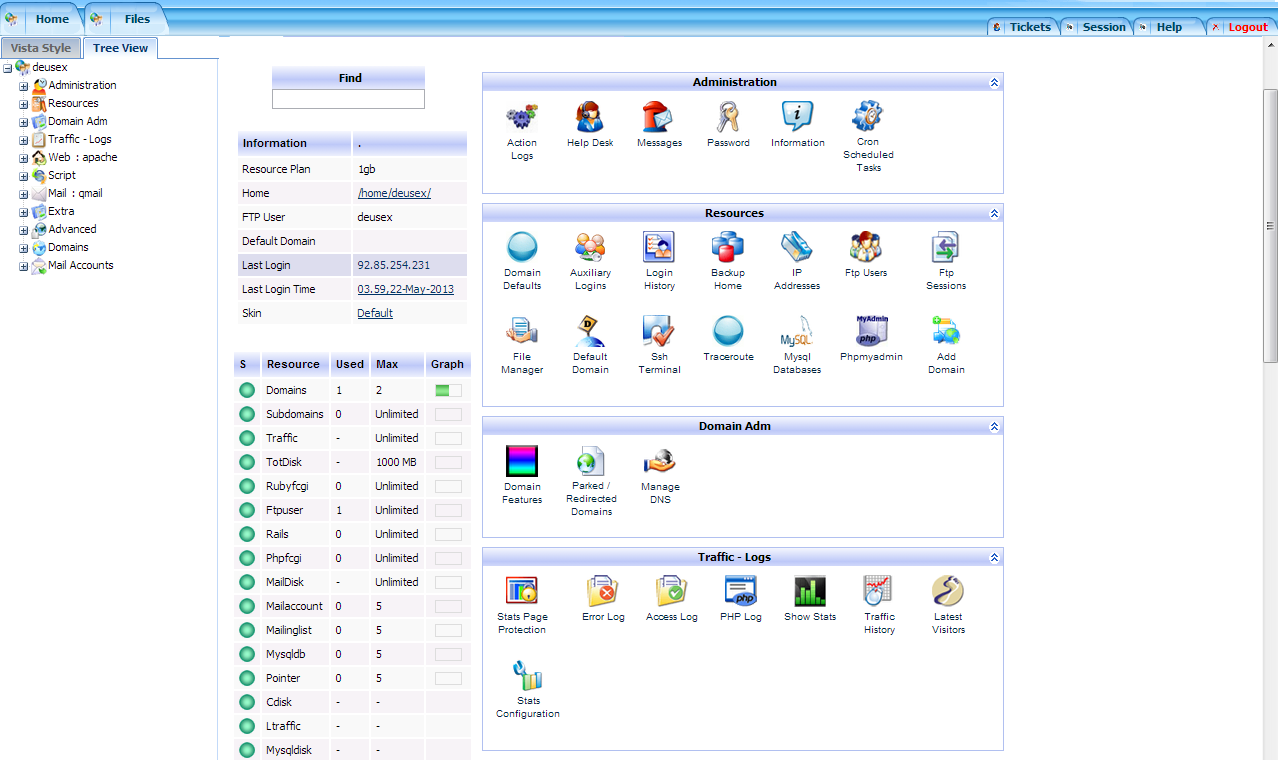The height and width of the screenshot is (760, 1278).
Task: Open the File Manager icon
Action: (522, 332)
